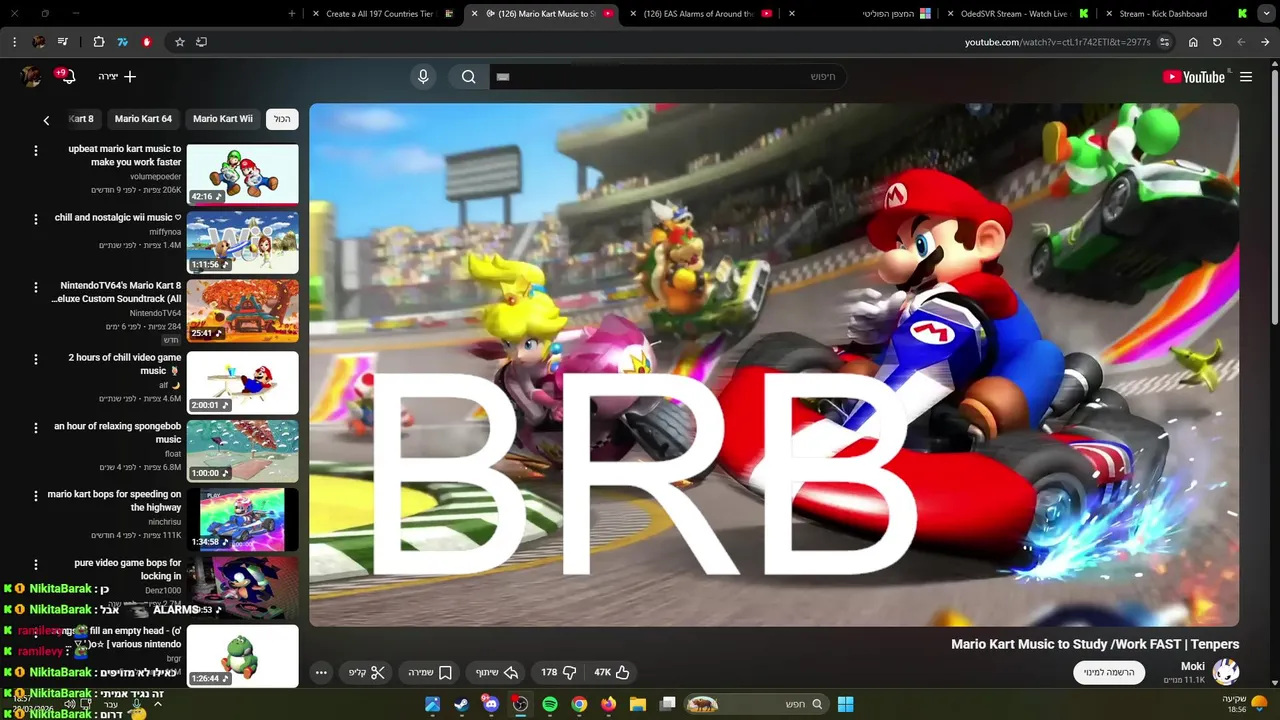Screen dimensions: 1280x720
Task: Open options for upbeat mario kart music video
Action: pyautogui.click(x=36, y=151)
